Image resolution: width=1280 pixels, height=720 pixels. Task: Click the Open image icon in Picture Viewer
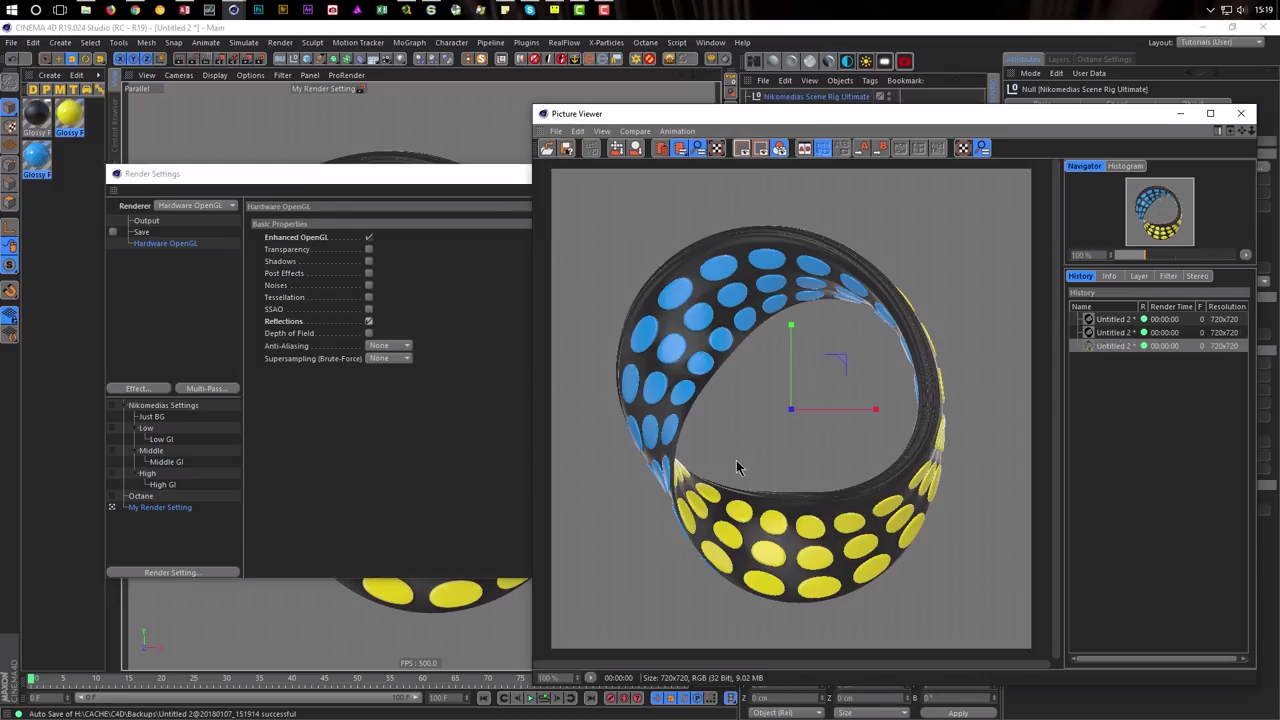click(x=547, y=149)
